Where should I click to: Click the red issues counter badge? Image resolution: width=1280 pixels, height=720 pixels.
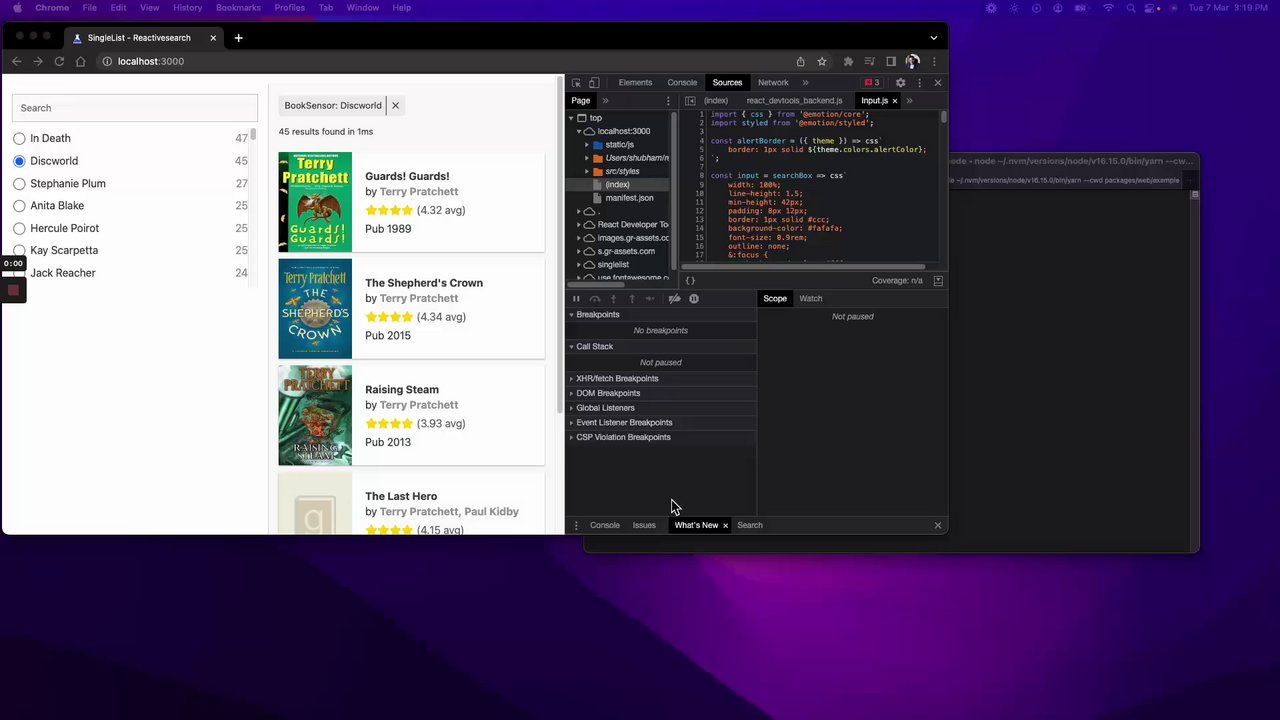pos(873,83)
